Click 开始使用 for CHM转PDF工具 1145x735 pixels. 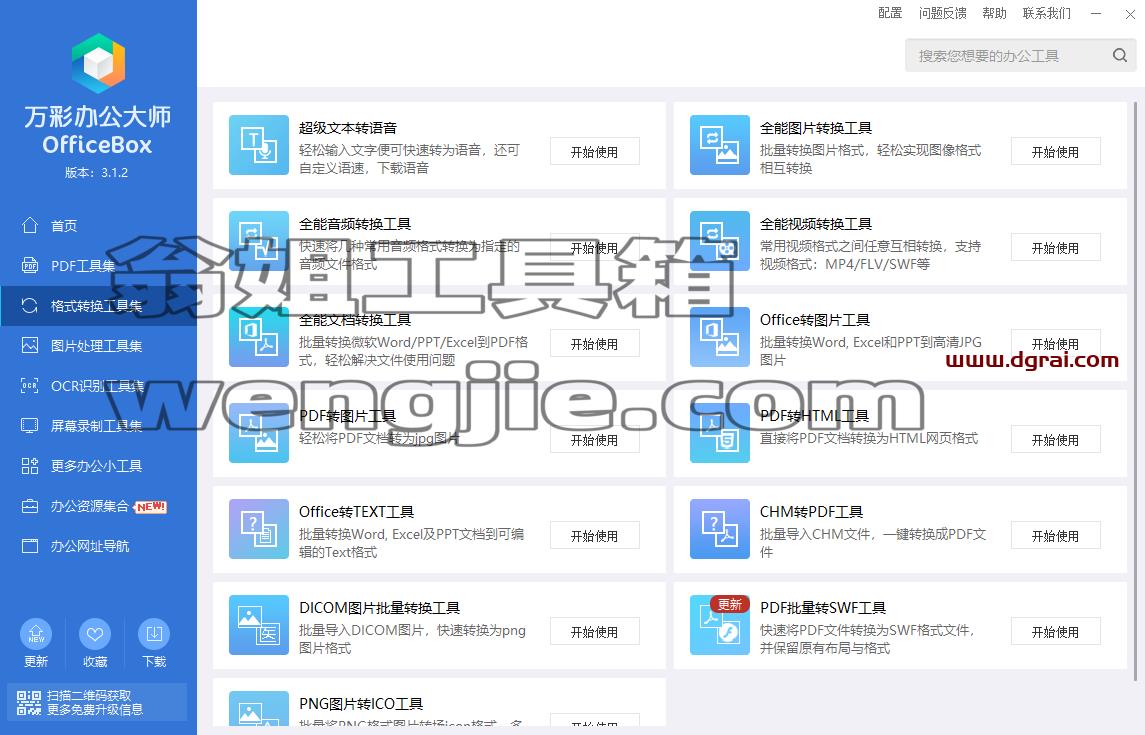point(1055,536)
